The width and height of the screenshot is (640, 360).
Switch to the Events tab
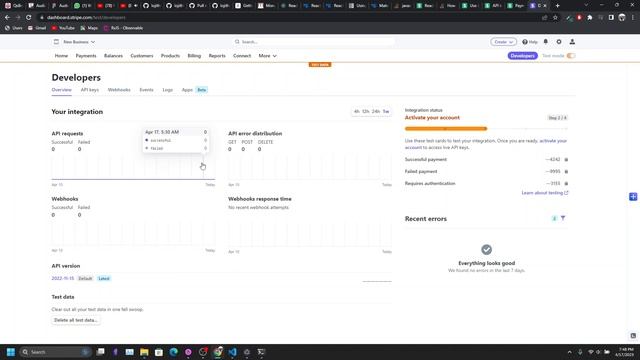[147, 90]
